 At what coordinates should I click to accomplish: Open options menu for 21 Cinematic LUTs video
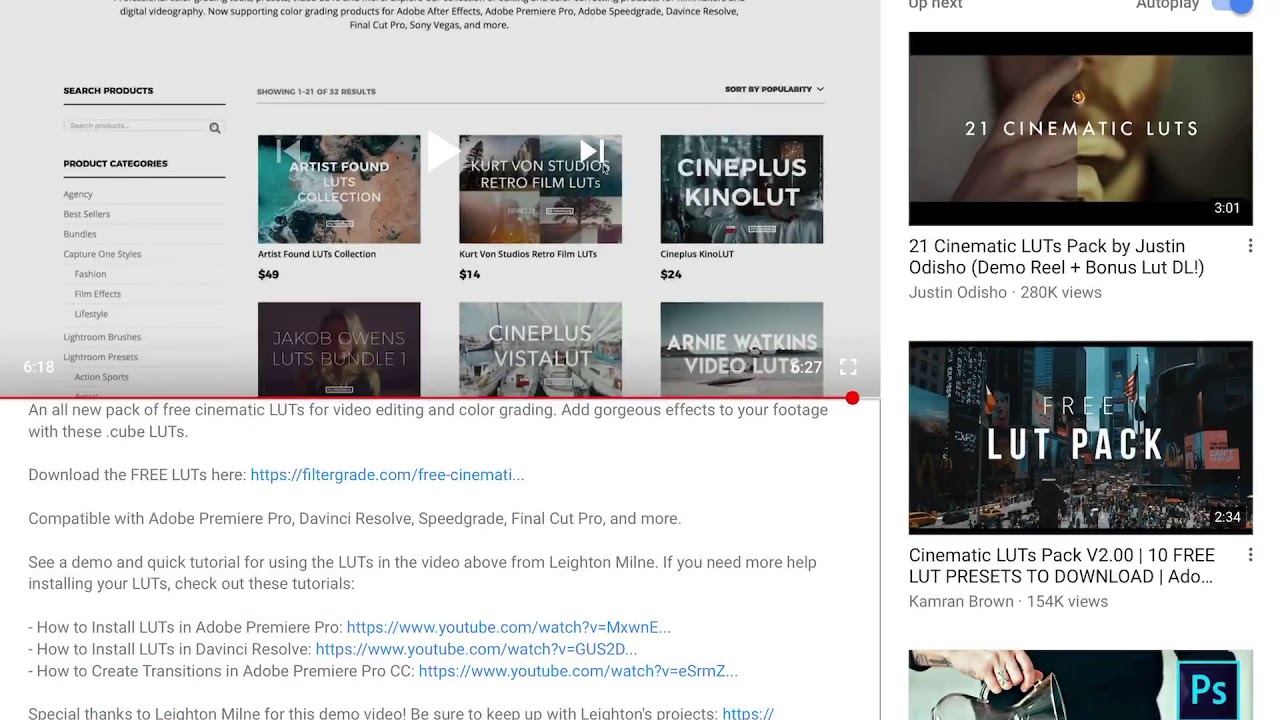pyautogui.click(x=1250, y=246)
